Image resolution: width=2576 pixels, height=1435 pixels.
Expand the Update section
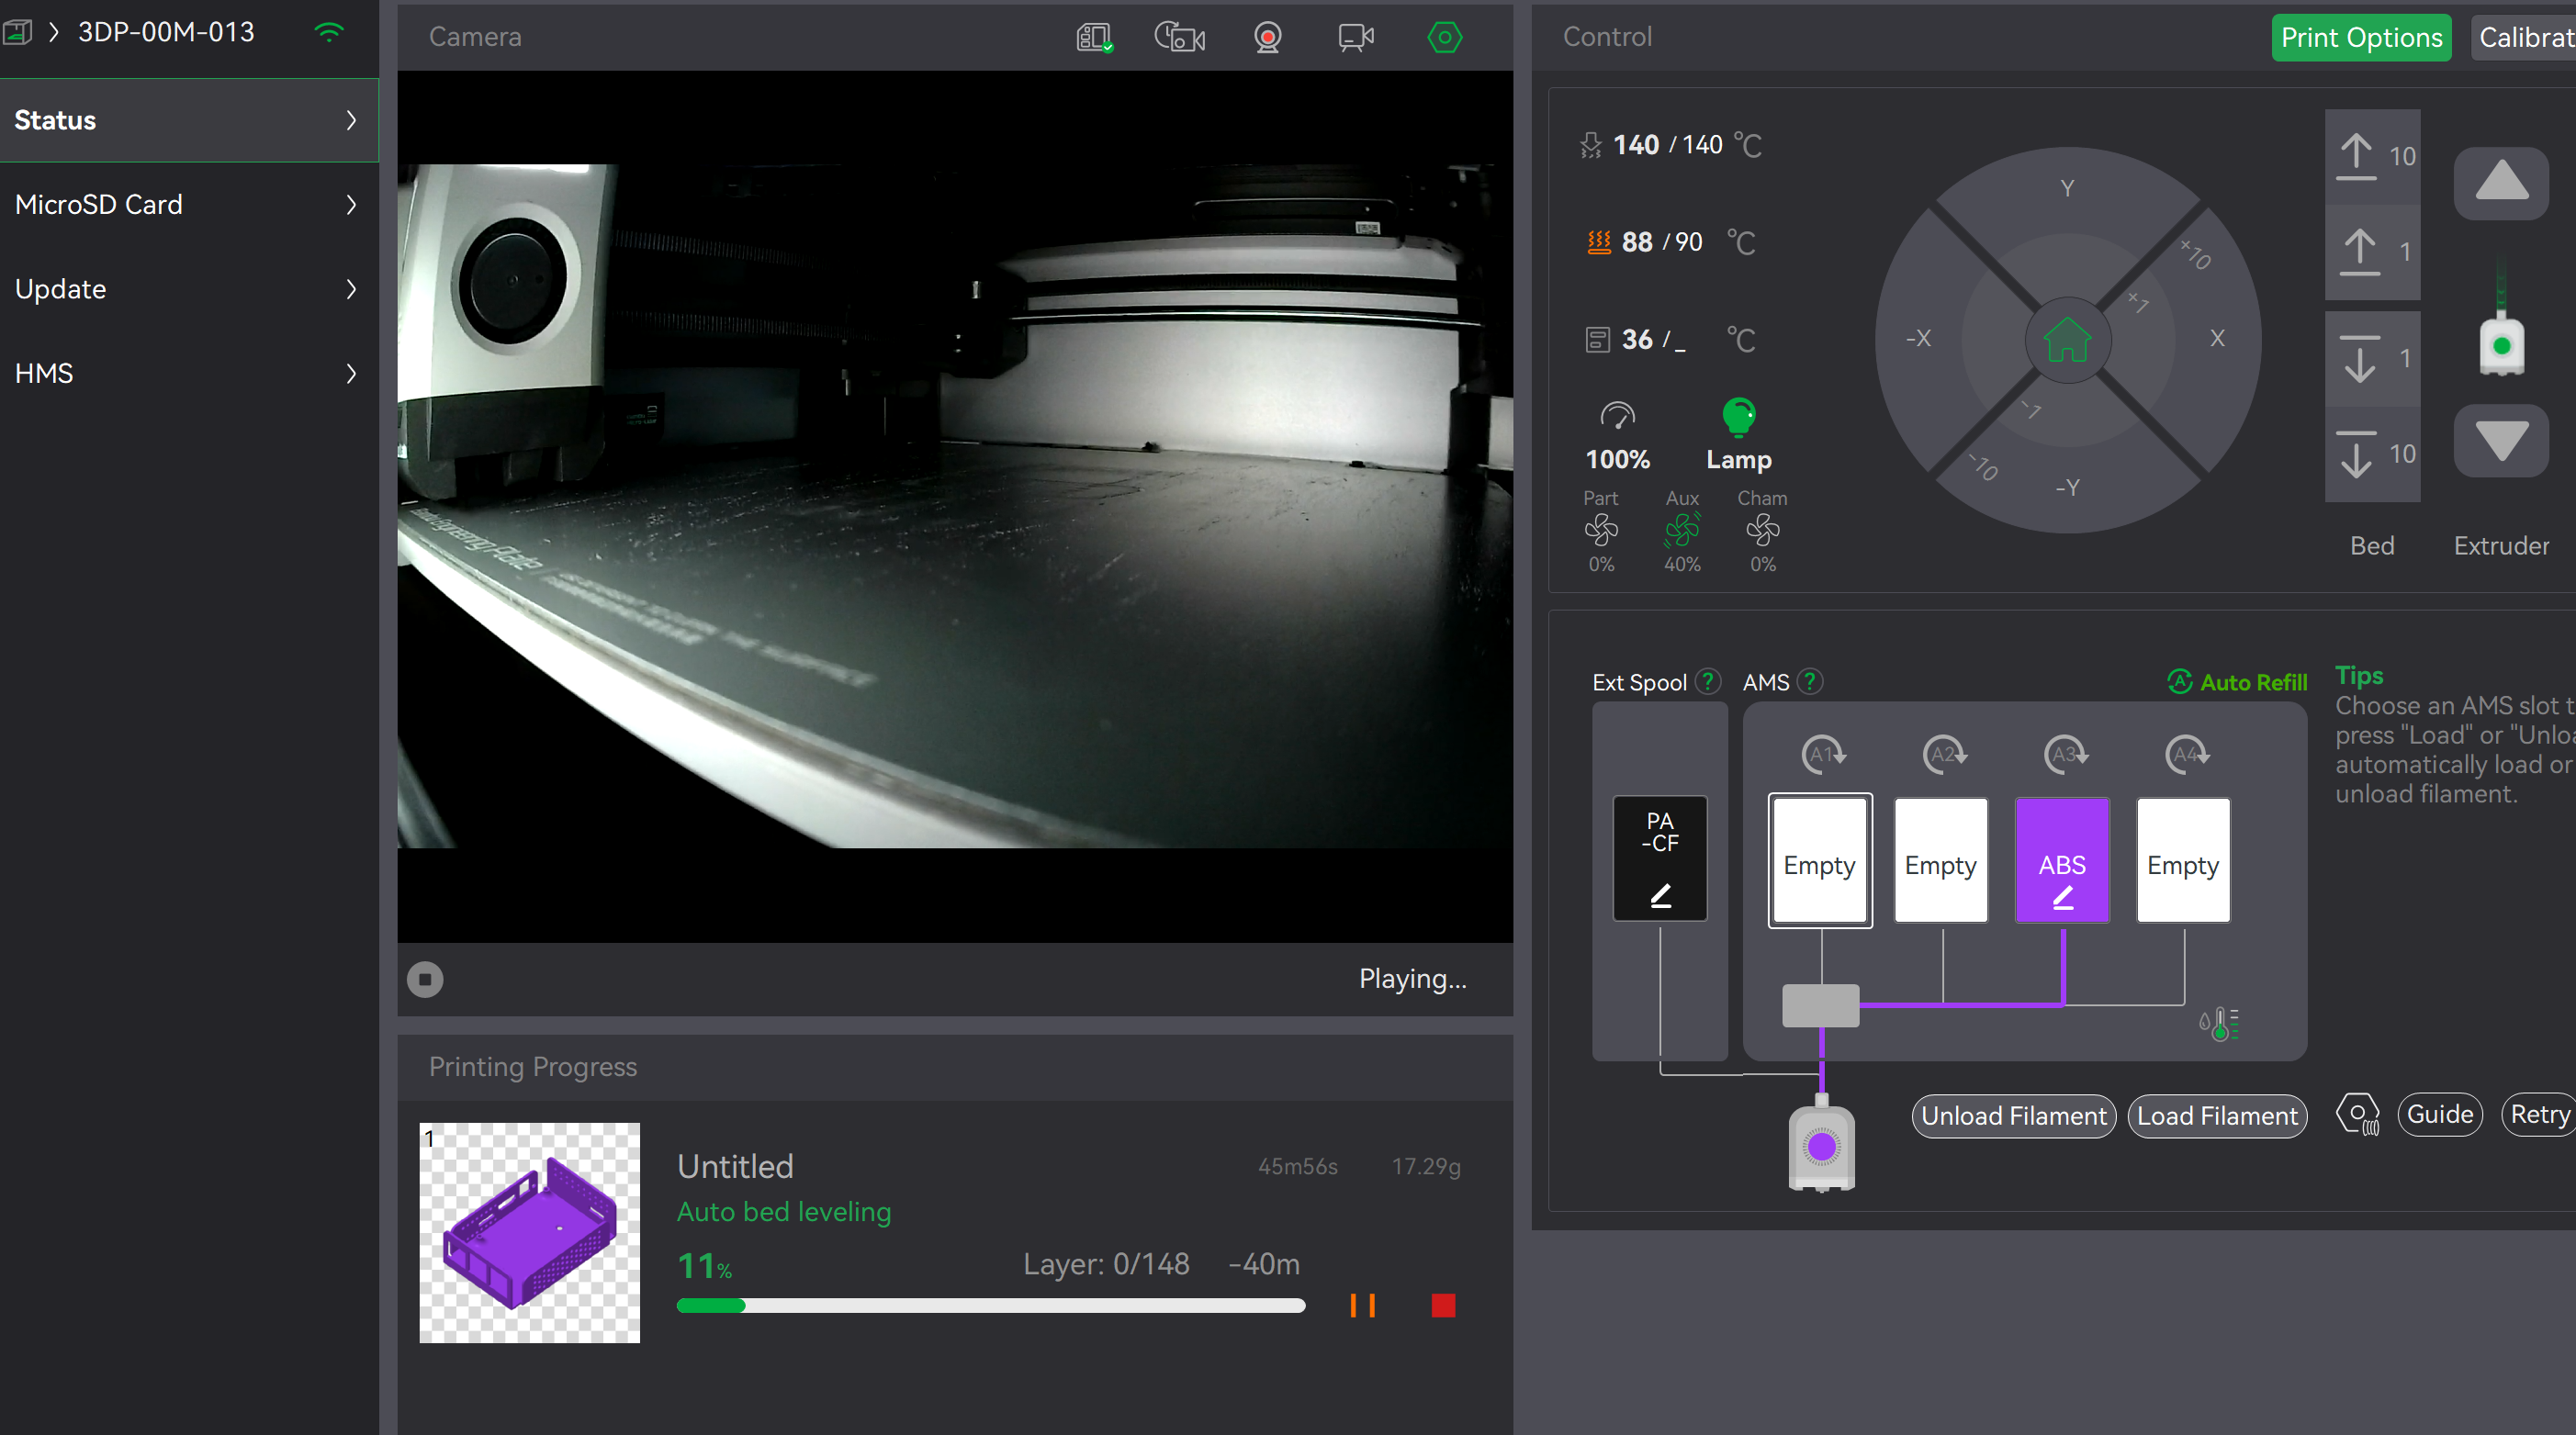pyautogui.click(x=188, y=289)
